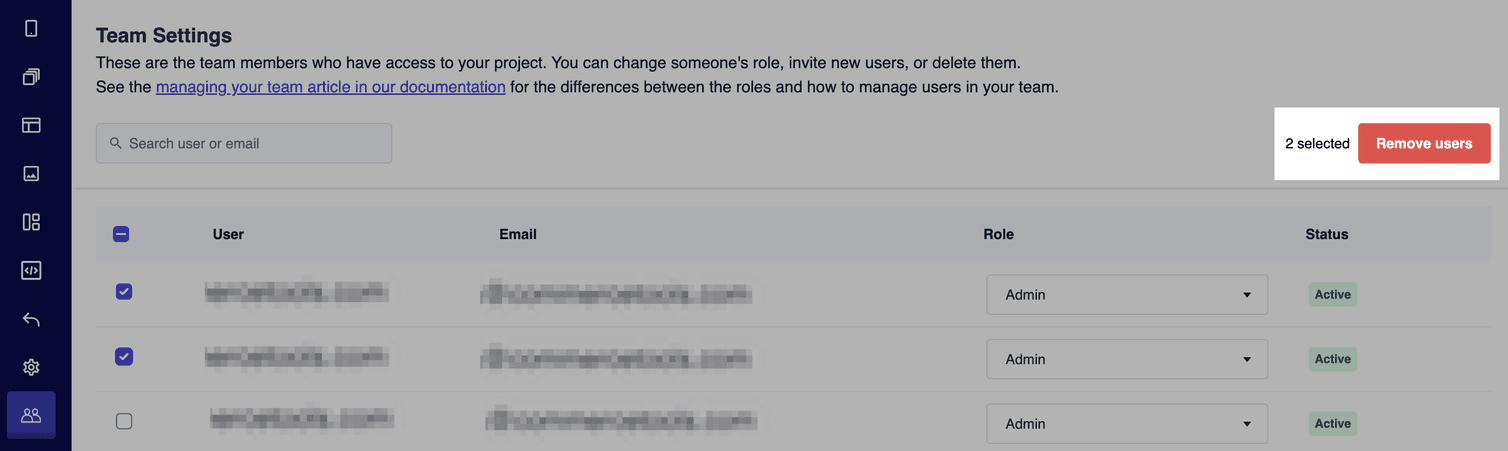This screenshot has width=1508, height=451.
Task: Click the undo arrow icon in sidebar
Action: point(31,319)
